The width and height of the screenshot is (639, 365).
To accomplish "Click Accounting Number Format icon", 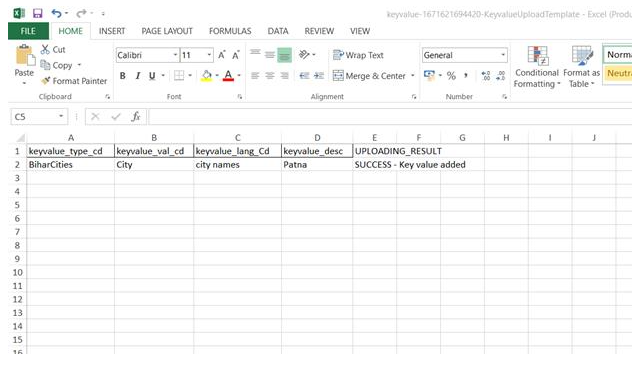I will pos(429,75).
